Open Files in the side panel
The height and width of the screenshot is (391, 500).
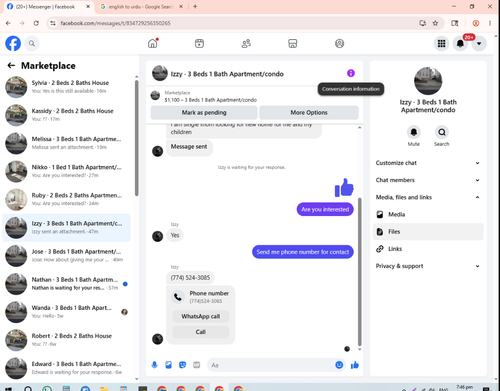coord(428,232)
